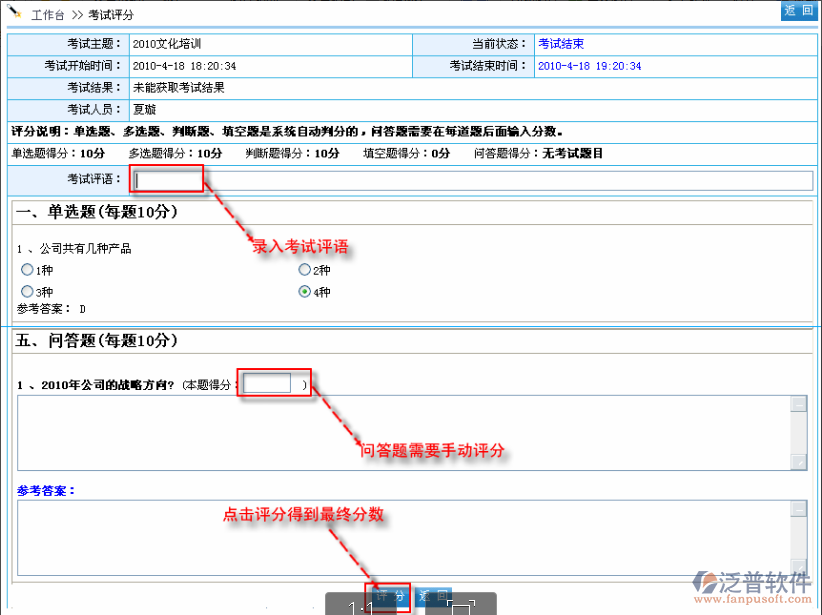The width and height of the screenshot is (822, 615).
Task: Click the 本题得分 score input box
Action: pos(267,384)
